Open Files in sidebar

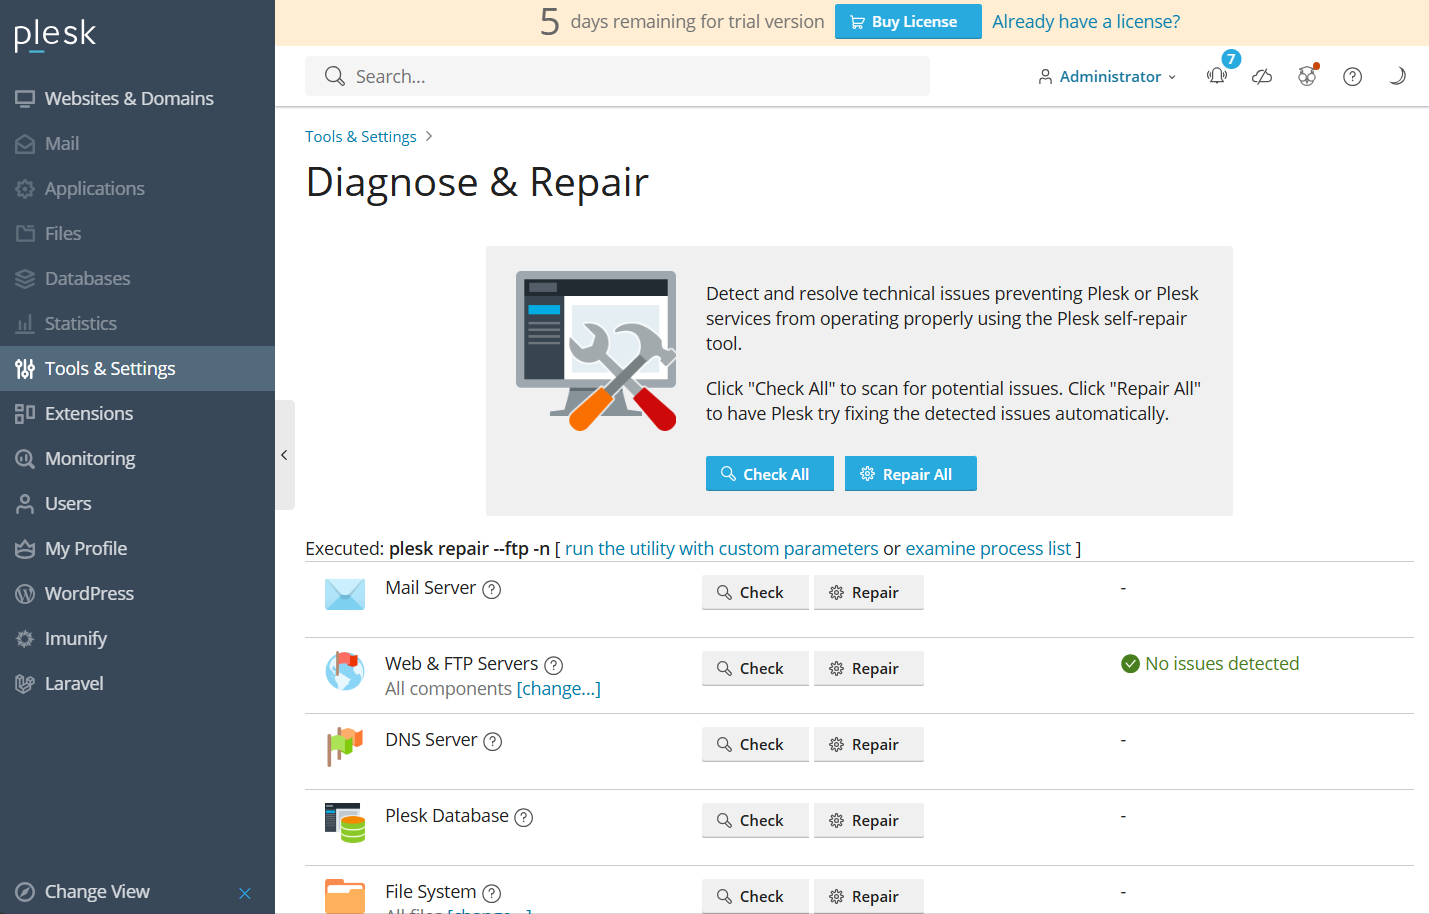pos(137,233)
